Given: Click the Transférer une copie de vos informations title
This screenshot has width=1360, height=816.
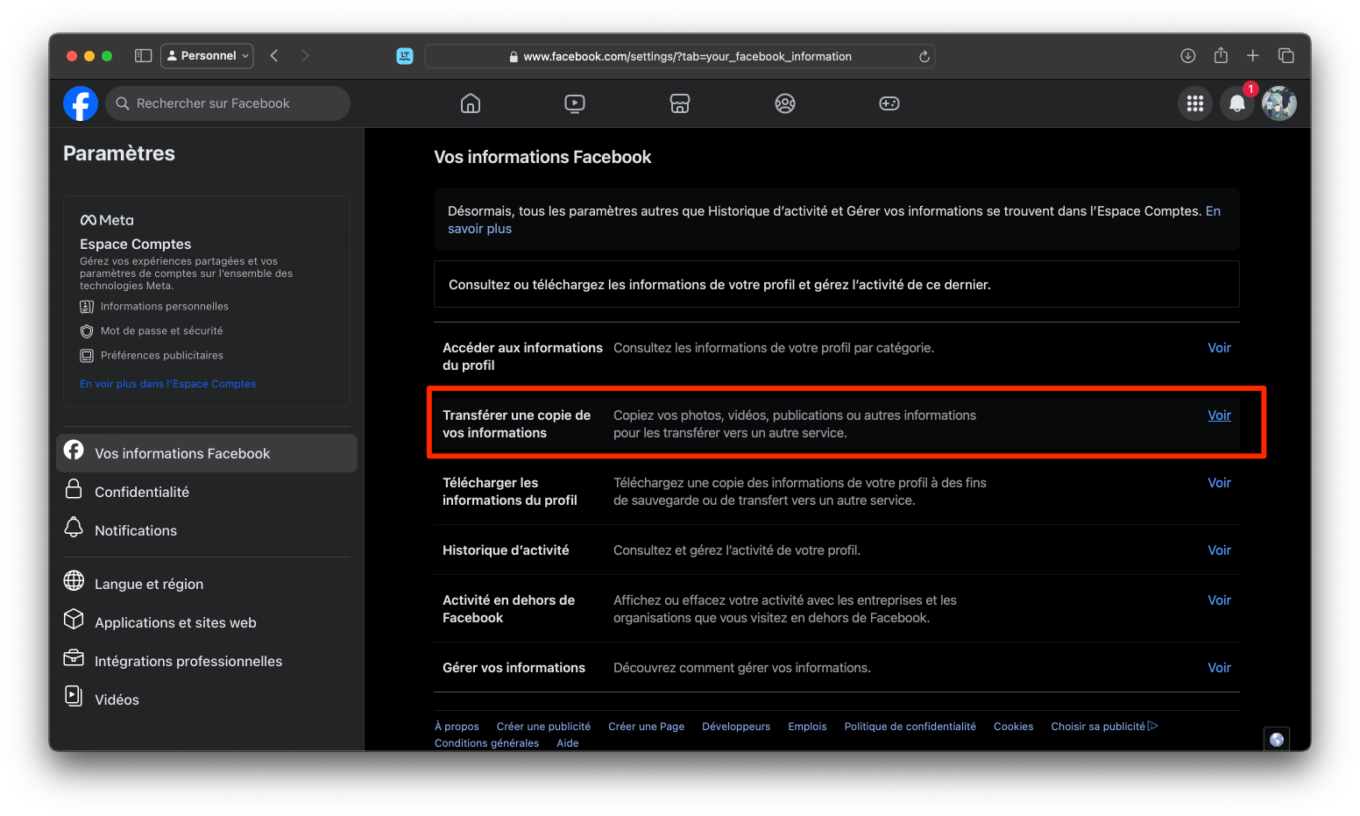Looking at the screenshot, I should click(x=517, y=424).
